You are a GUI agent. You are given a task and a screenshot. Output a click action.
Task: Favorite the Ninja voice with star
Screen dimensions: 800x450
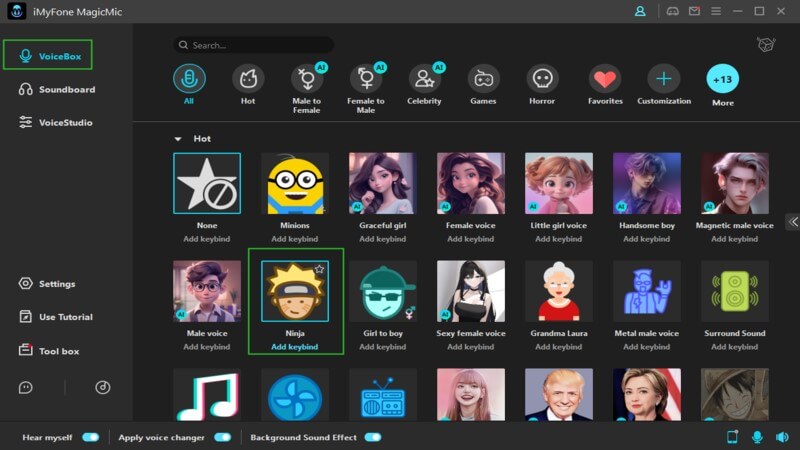319,269
